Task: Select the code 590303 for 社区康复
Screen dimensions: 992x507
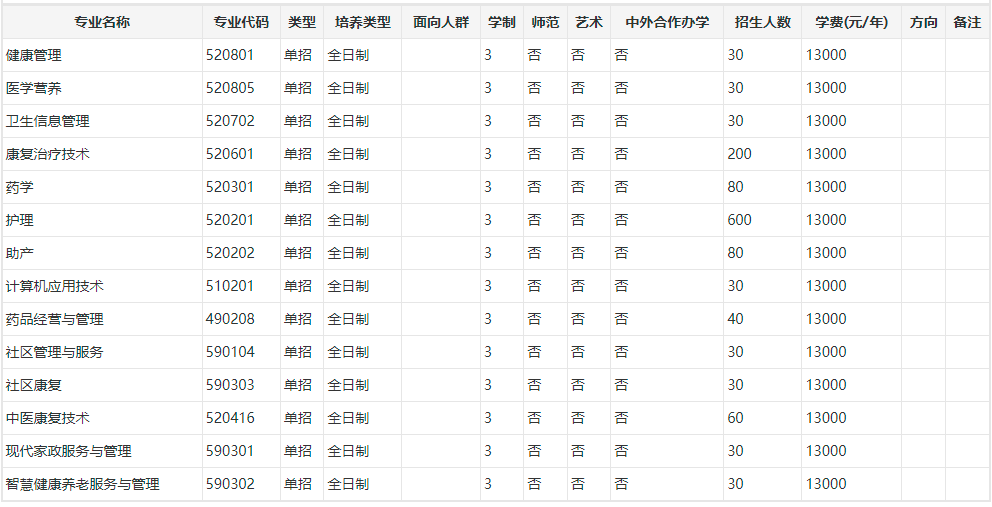Action: pos(230,385)
